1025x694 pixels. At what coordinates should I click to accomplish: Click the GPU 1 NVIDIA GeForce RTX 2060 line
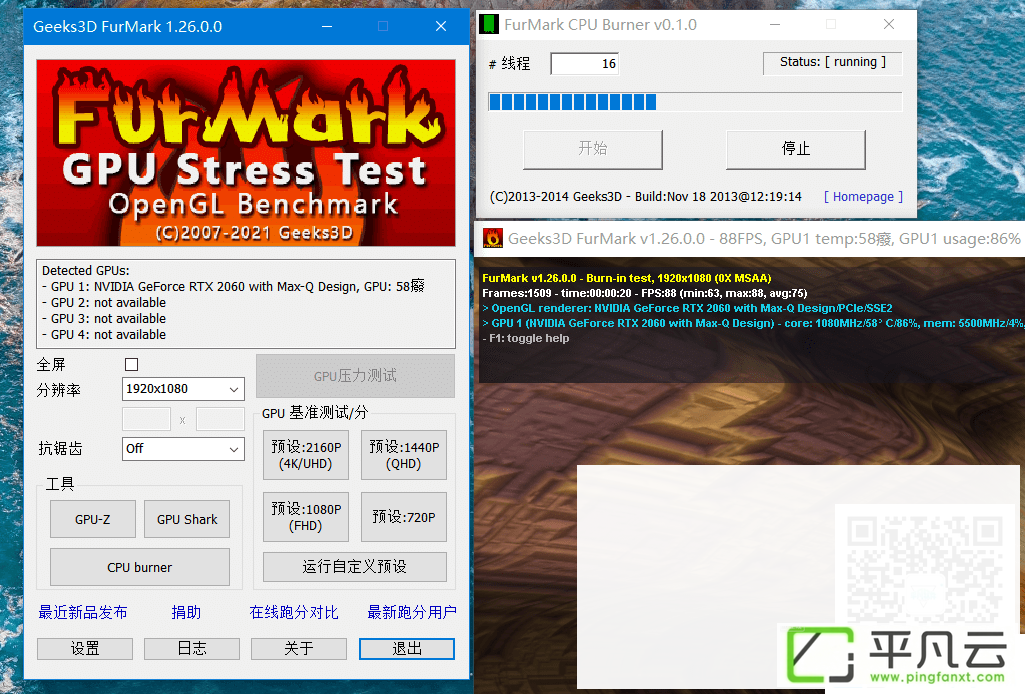233,286
